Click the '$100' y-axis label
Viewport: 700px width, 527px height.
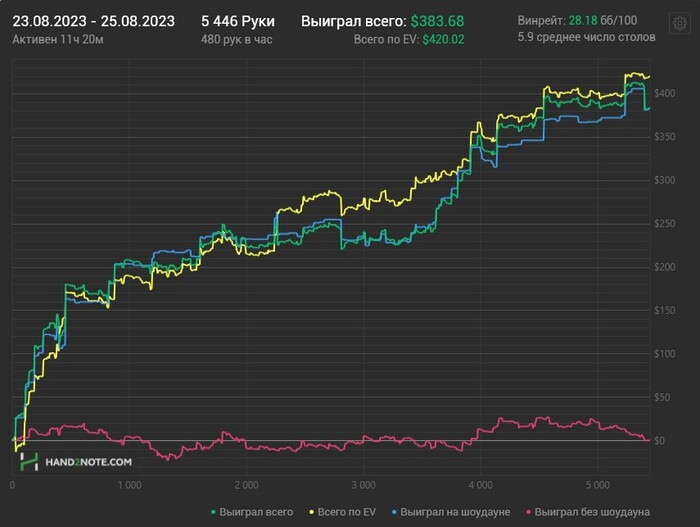click(664, 353)
